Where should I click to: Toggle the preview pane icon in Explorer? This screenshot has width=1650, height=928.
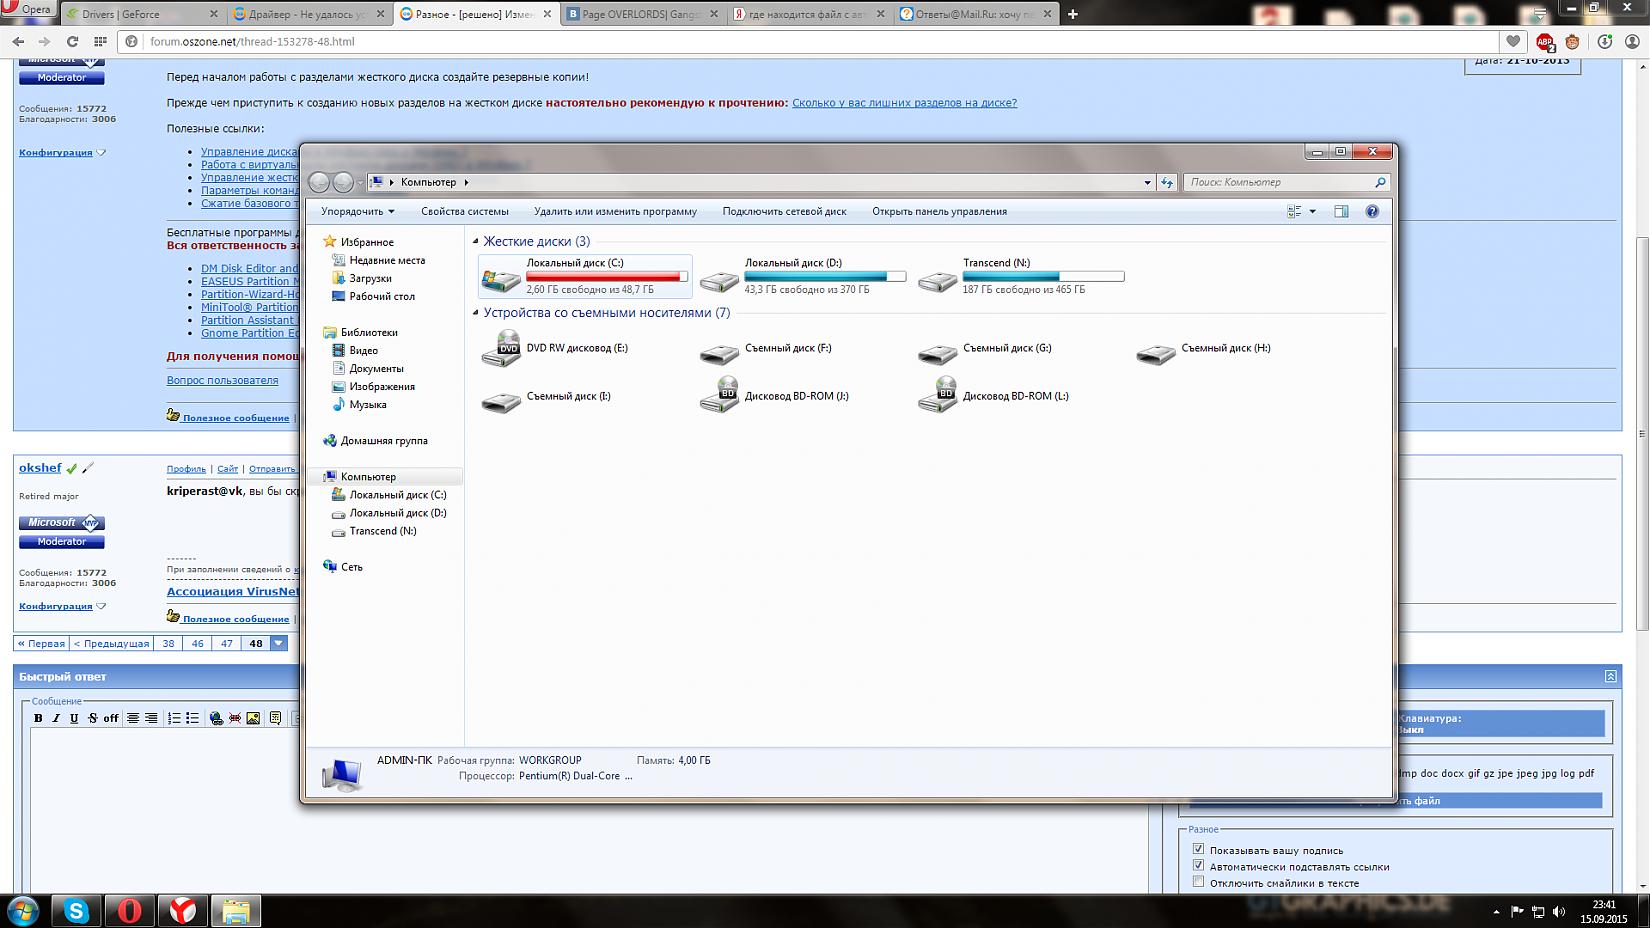(1341, 211)
